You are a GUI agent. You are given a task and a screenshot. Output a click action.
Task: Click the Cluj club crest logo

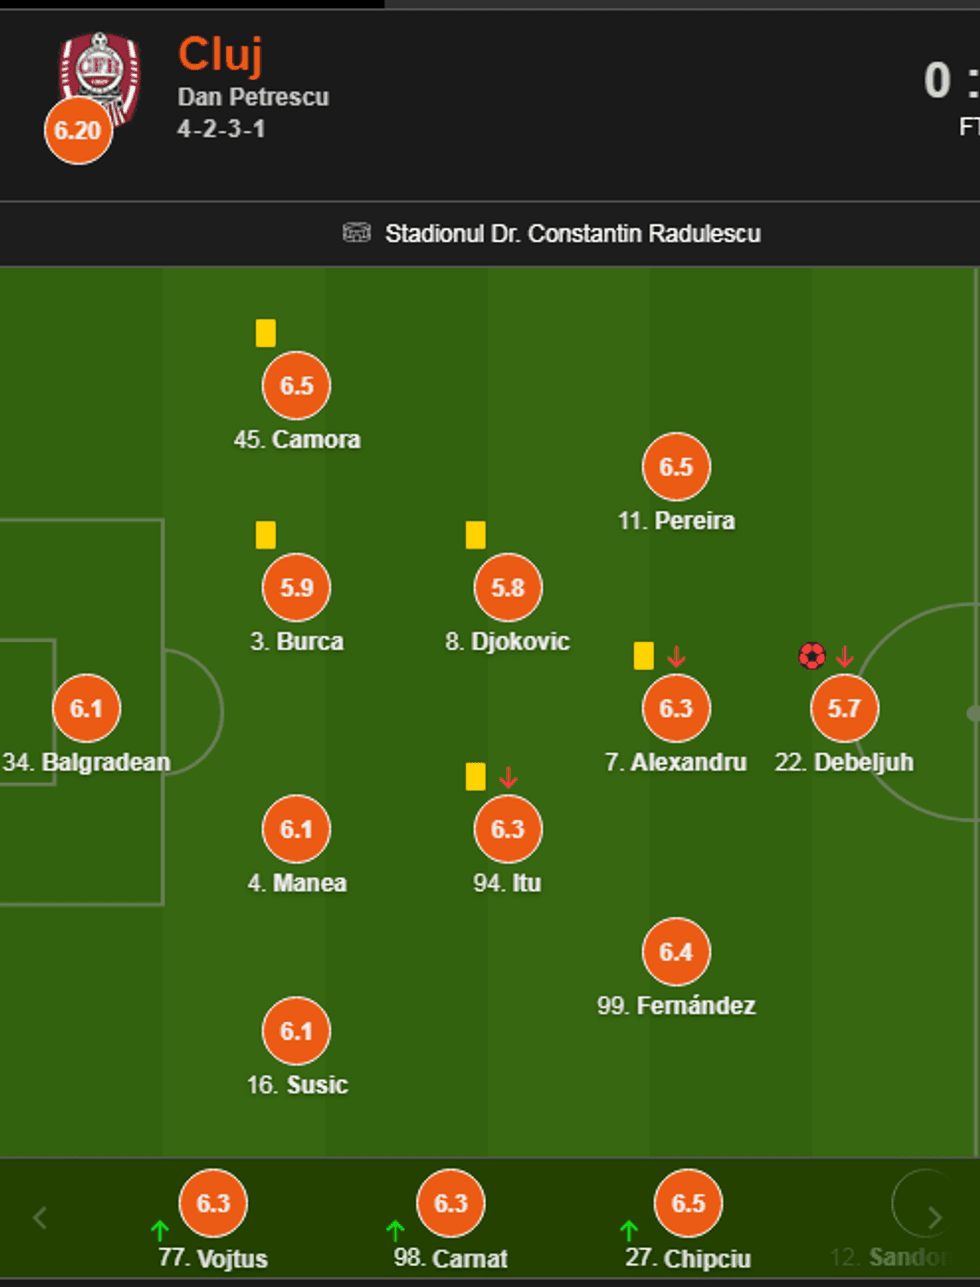pos(100,70)
